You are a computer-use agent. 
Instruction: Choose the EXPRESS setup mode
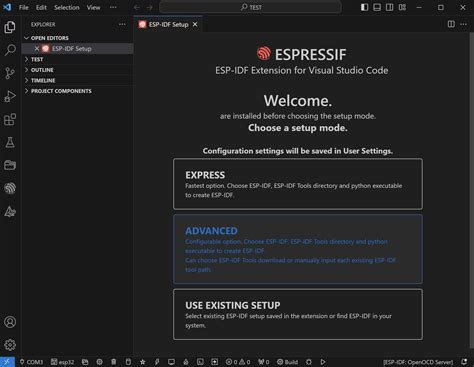(298, 184)
